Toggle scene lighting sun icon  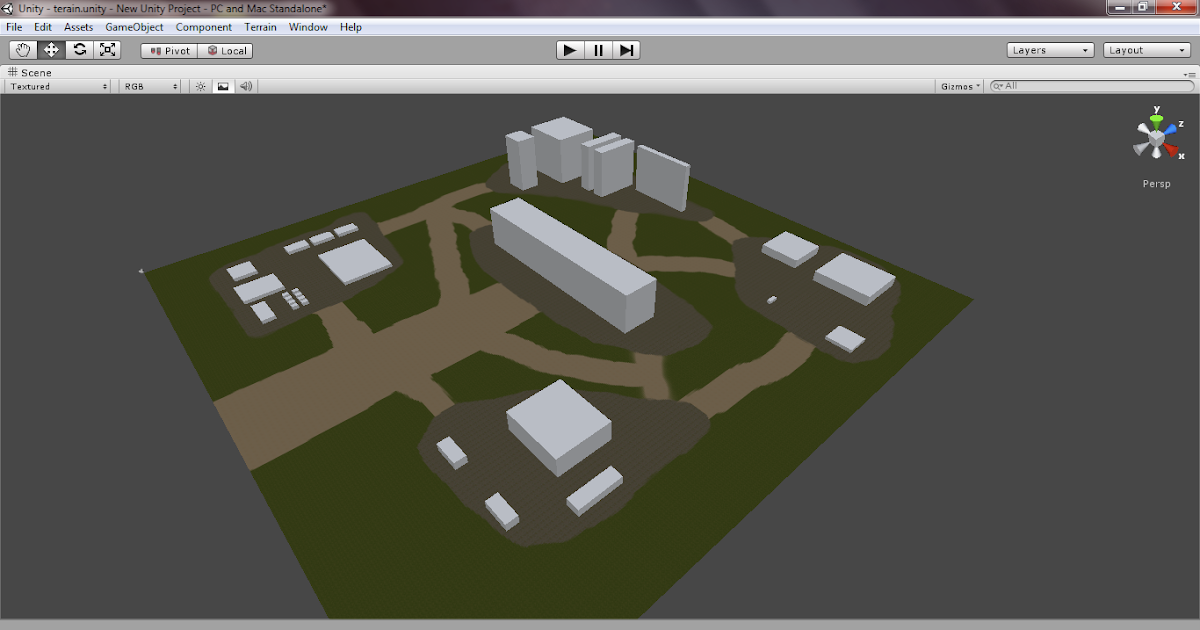[x=200, y=87]
